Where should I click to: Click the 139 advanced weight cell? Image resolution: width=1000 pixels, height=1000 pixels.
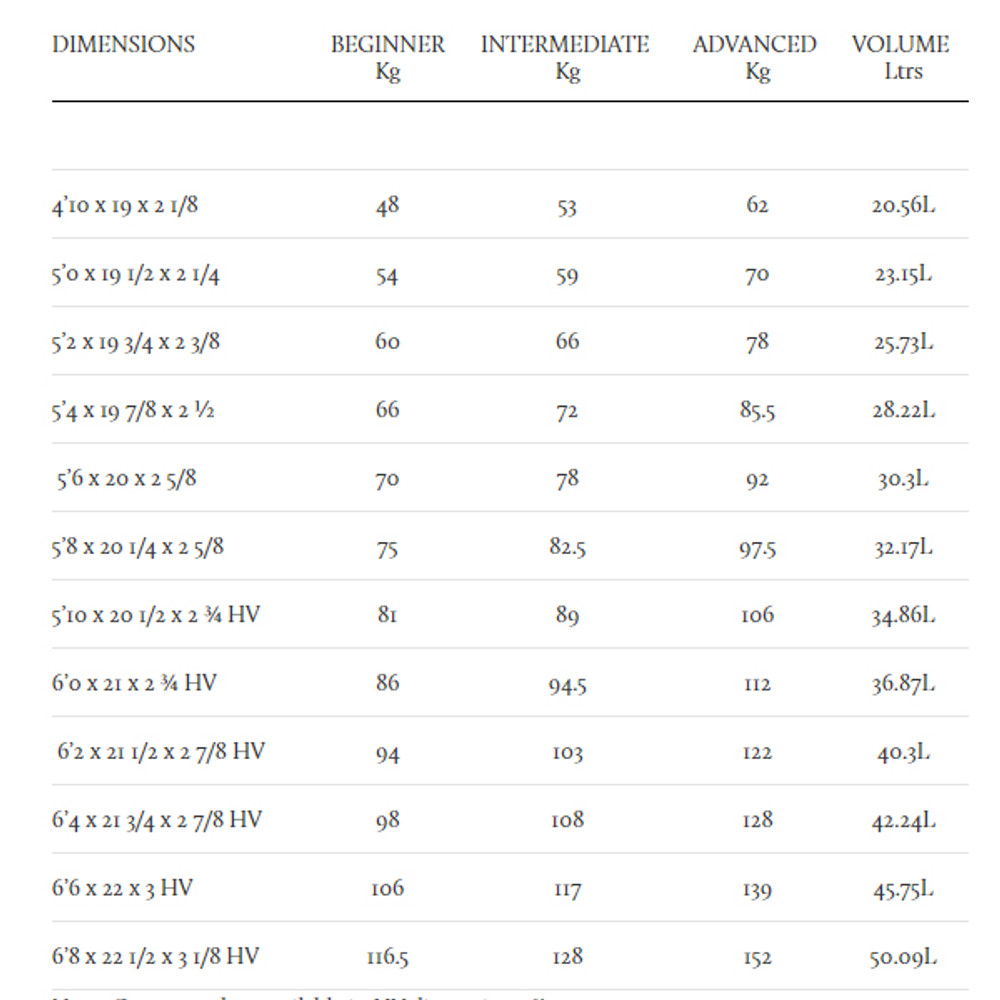757,889
